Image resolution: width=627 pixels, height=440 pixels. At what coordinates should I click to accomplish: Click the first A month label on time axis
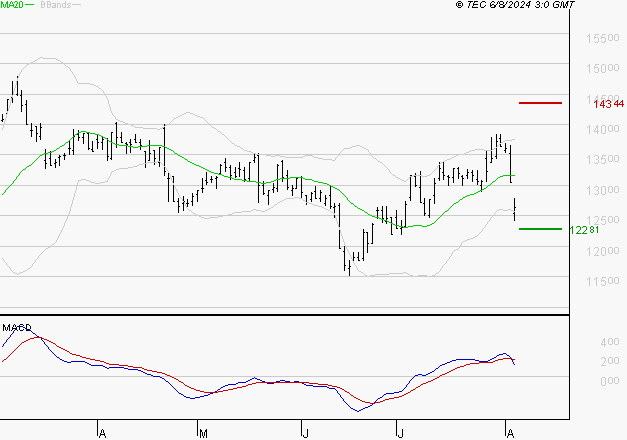tap(102, 434)
